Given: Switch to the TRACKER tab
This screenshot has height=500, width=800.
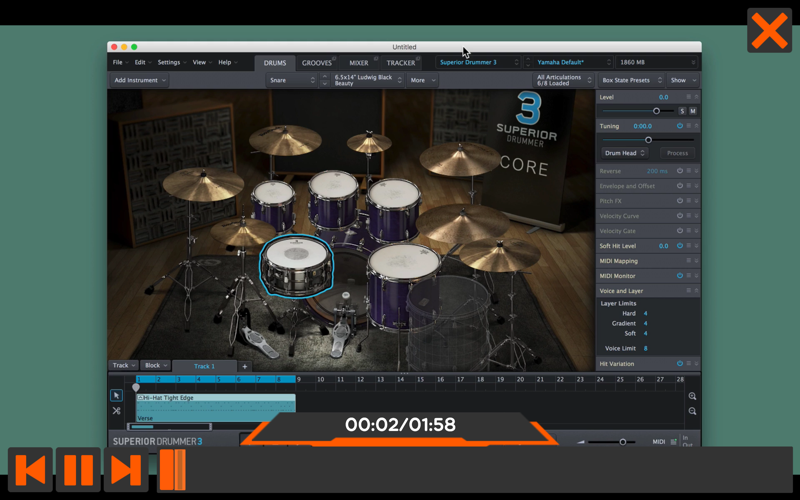Looking at the screenshot, I should coord(401,63).
